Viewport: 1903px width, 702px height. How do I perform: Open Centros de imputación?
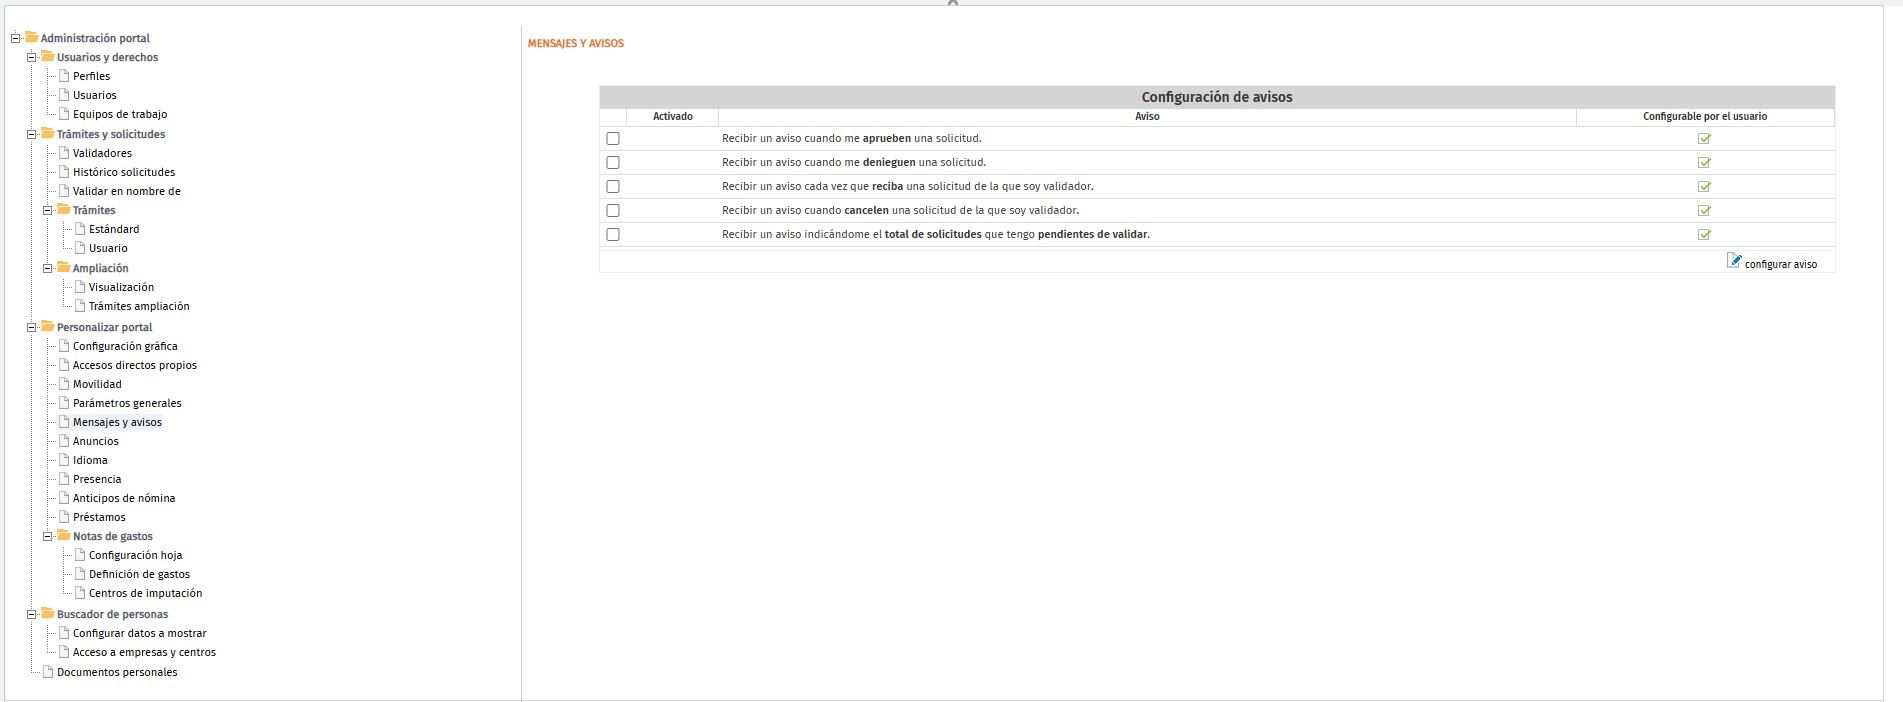145,594
